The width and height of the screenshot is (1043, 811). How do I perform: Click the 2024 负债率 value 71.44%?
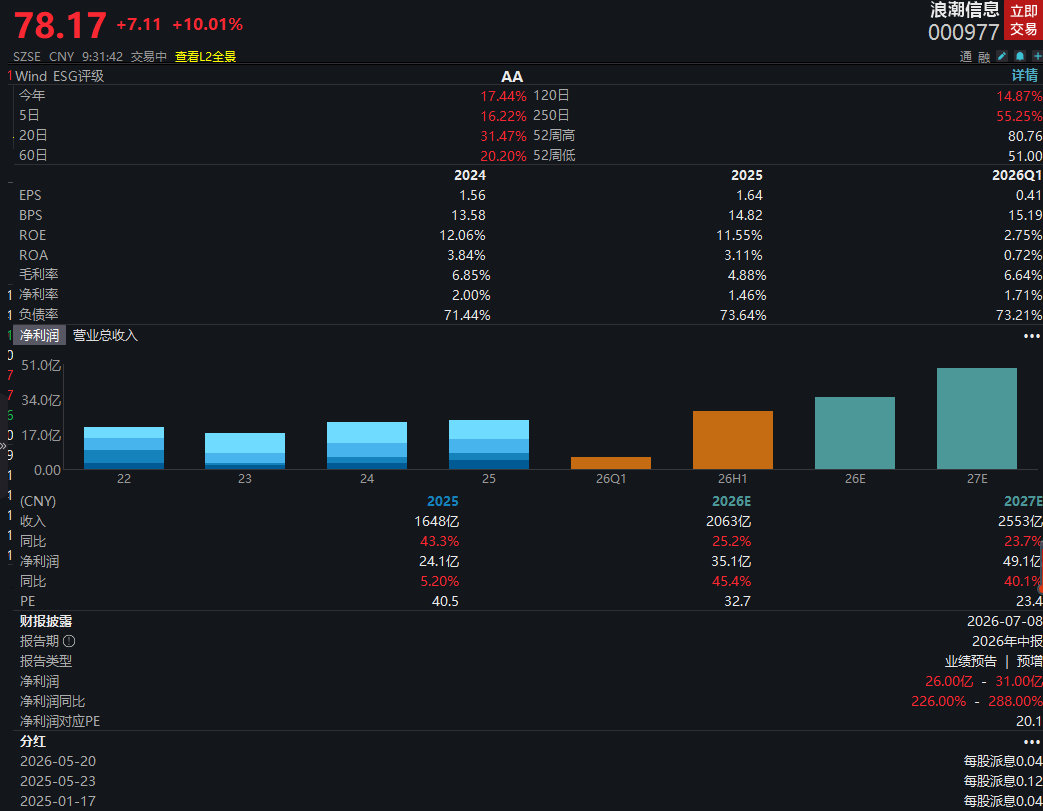coord(467,315)
